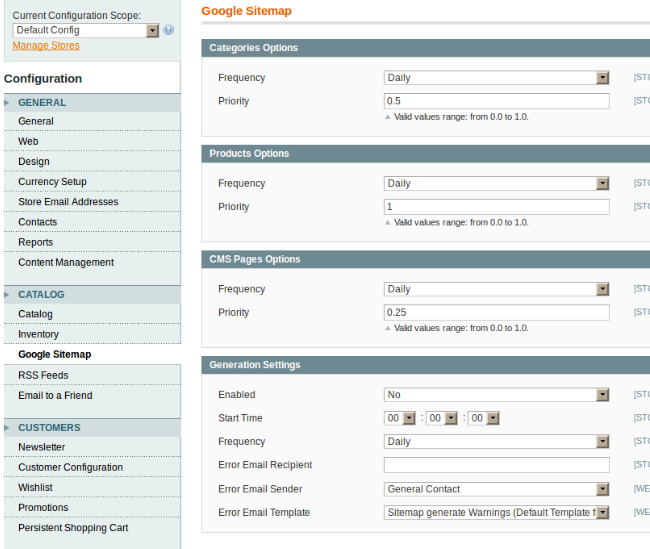Click the Products Options Priority field
Image resolution: width=650 pixels, height=549 pixels.
[x=497, y=207]
